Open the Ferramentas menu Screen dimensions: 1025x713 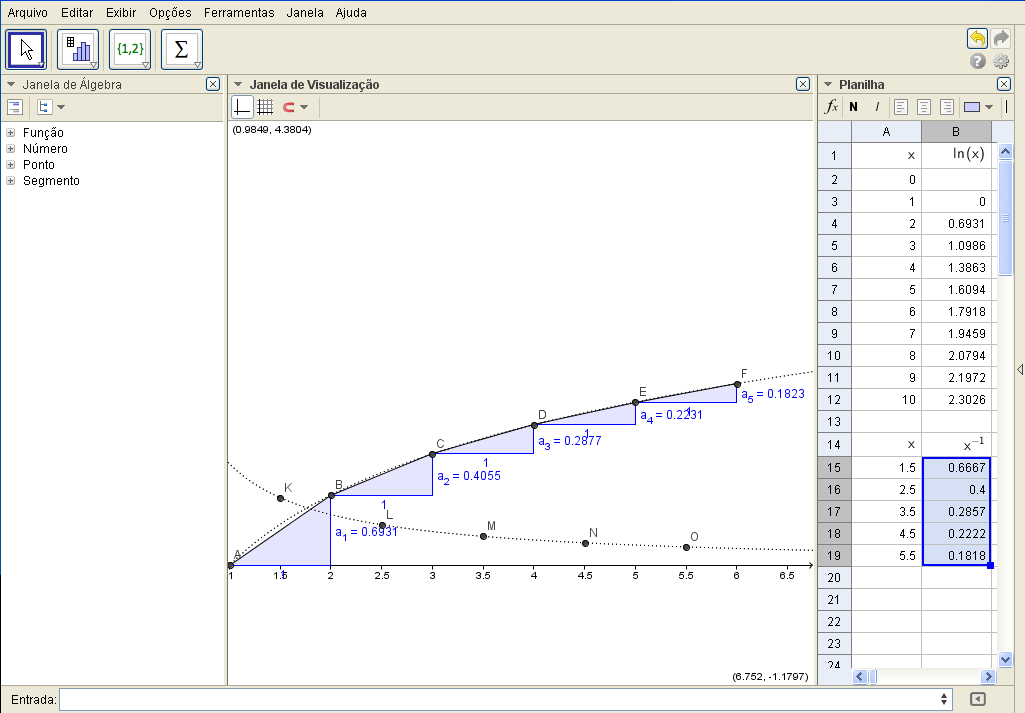point(238,13)
